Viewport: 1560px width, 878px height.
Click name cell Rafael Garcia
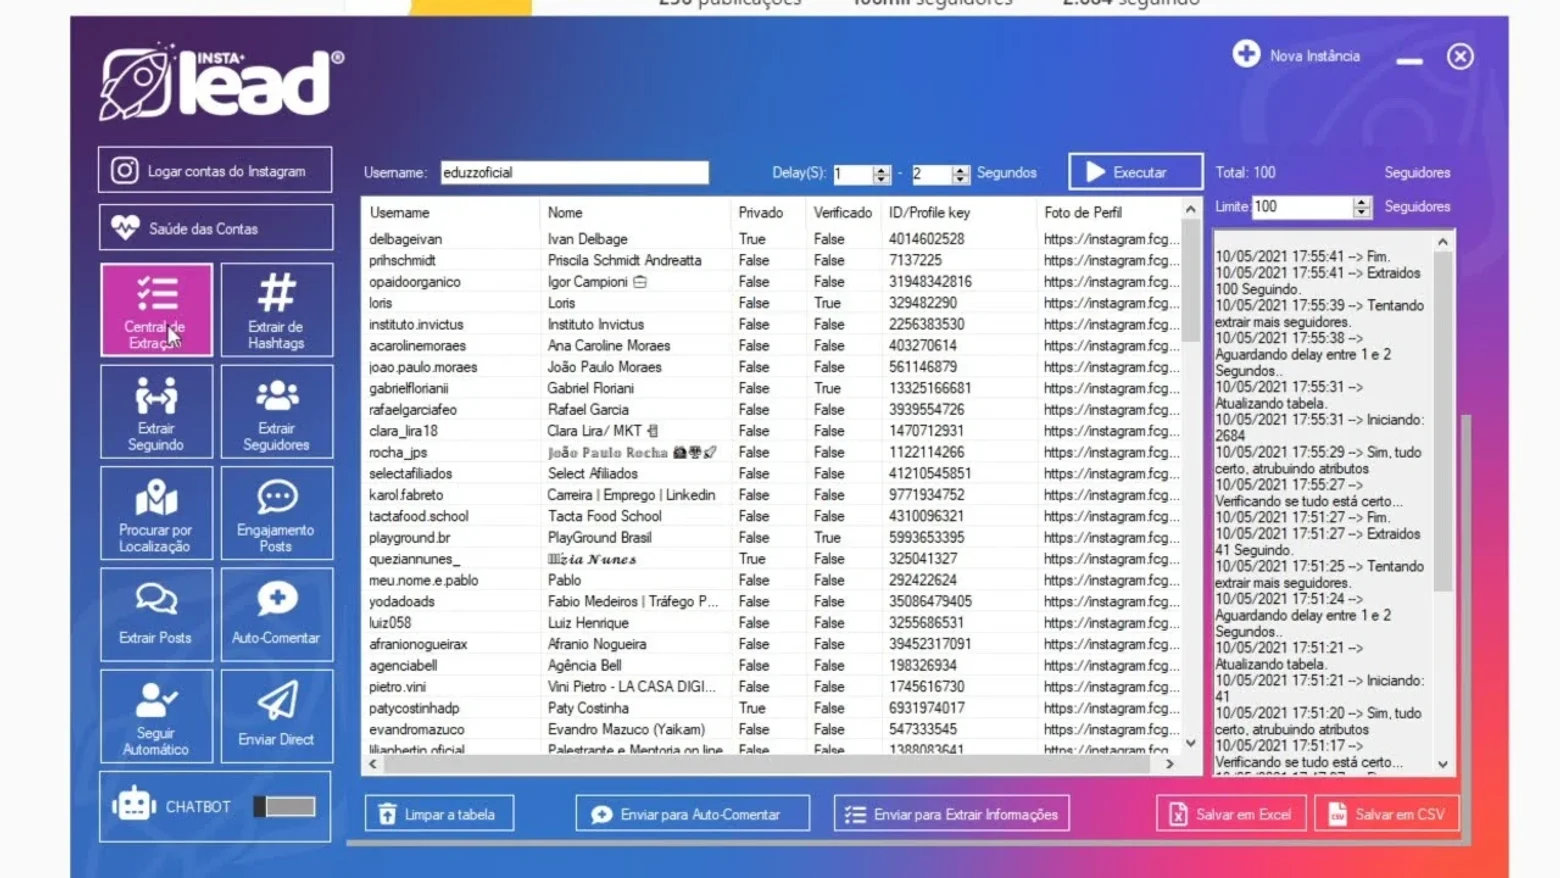[588, 409]
